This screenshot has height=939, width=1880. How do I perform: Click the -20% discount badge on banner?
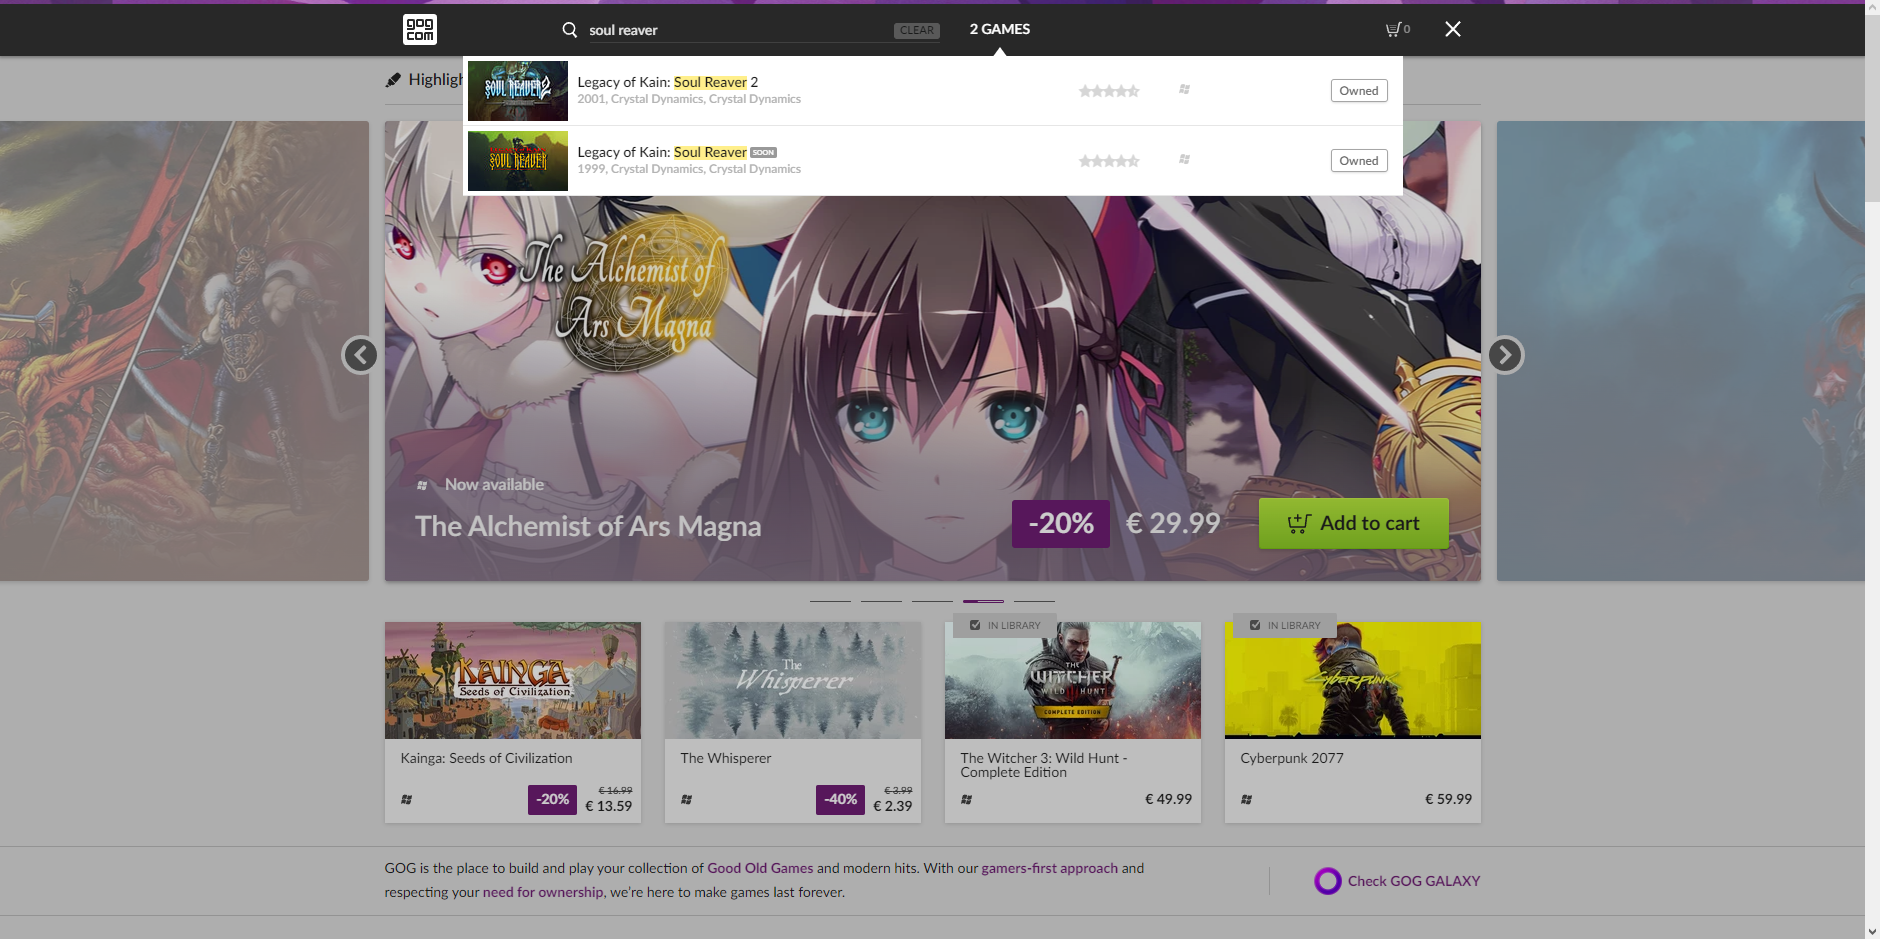(x=1061, y=523)
